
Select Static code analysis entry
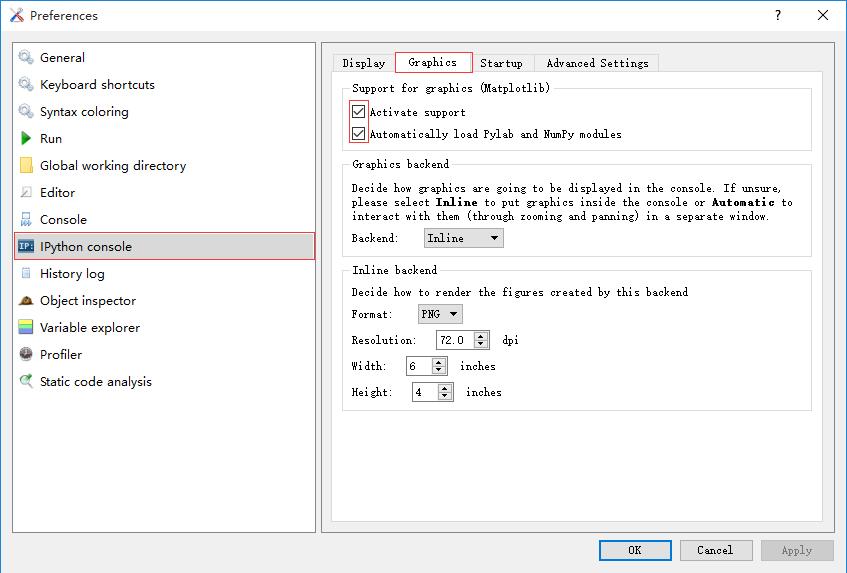(164, 381)
